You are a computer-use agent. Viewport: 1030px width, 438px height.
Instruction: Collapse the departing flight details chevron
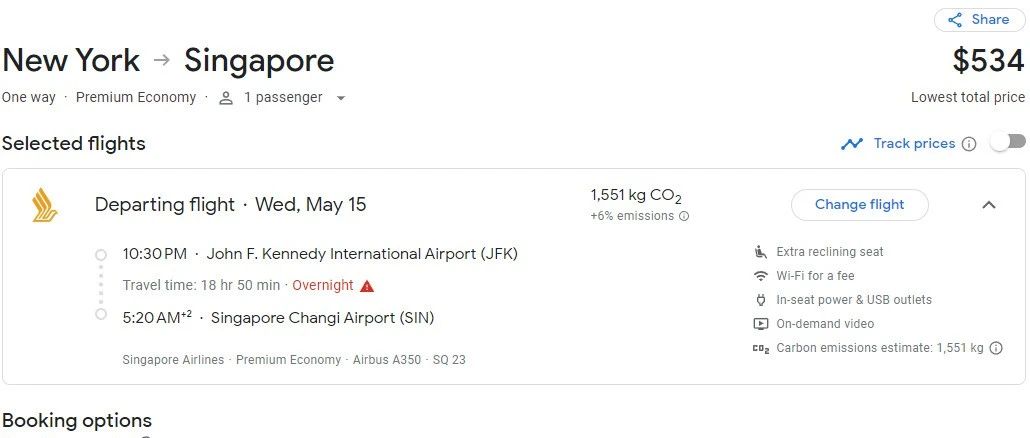[989, 205]
